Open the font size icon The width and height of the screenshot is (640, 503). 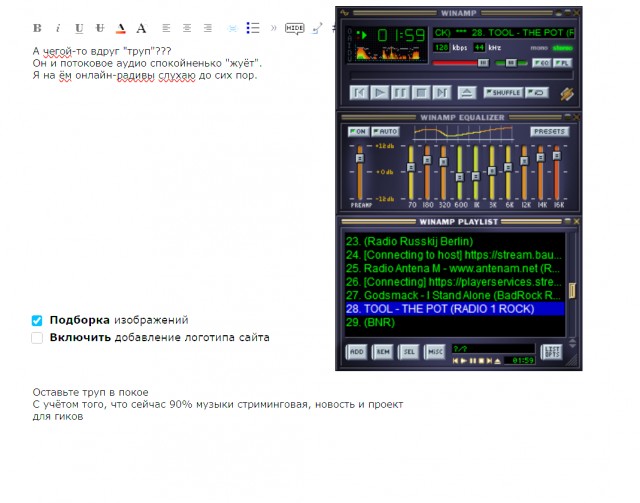point(141,28)
